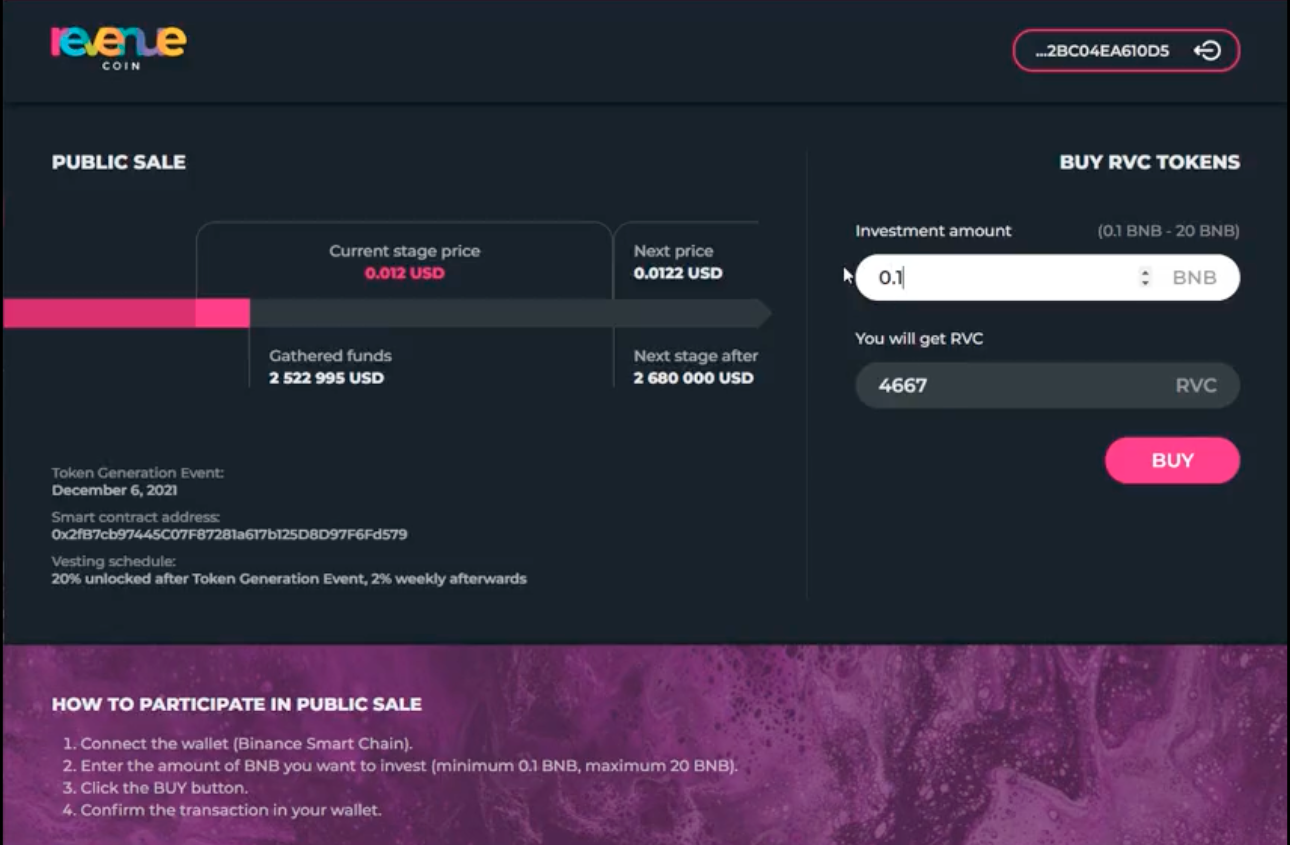
Task: Click the Revenue Coin logo
Action: point(118,46)
